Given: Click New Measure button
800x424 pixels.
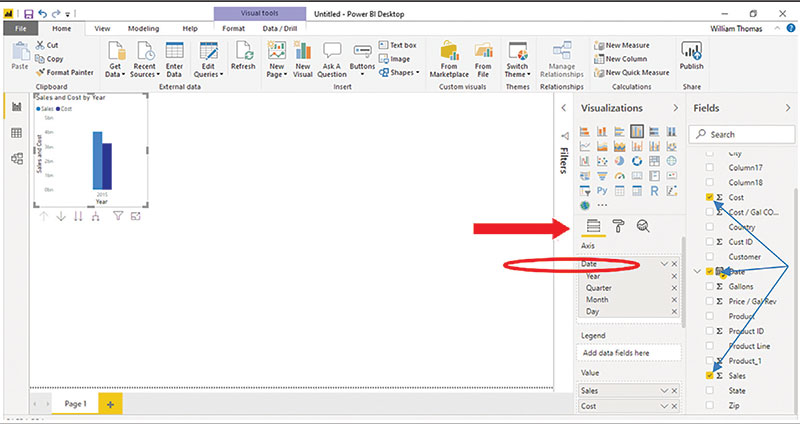Looking at the screenshot, I should tap(623, 45).
